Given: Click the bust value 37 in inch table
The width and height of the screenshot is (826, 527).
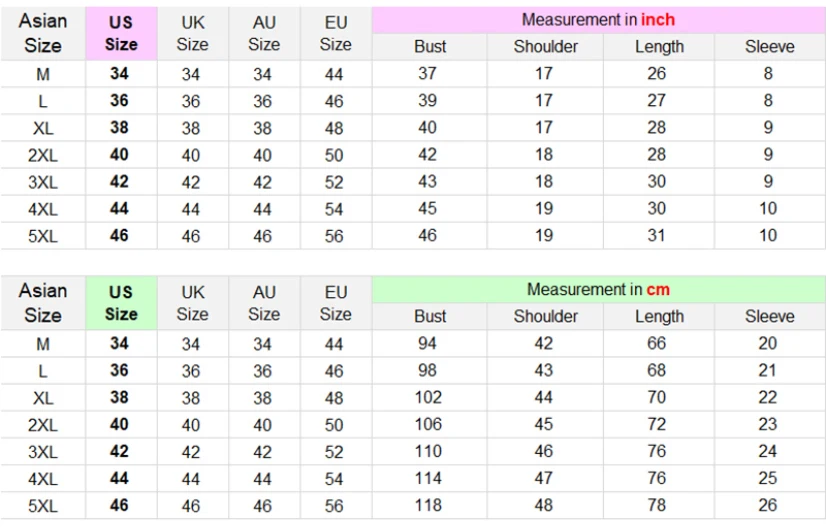Looking at the screenshot, I should pos(427,73).
